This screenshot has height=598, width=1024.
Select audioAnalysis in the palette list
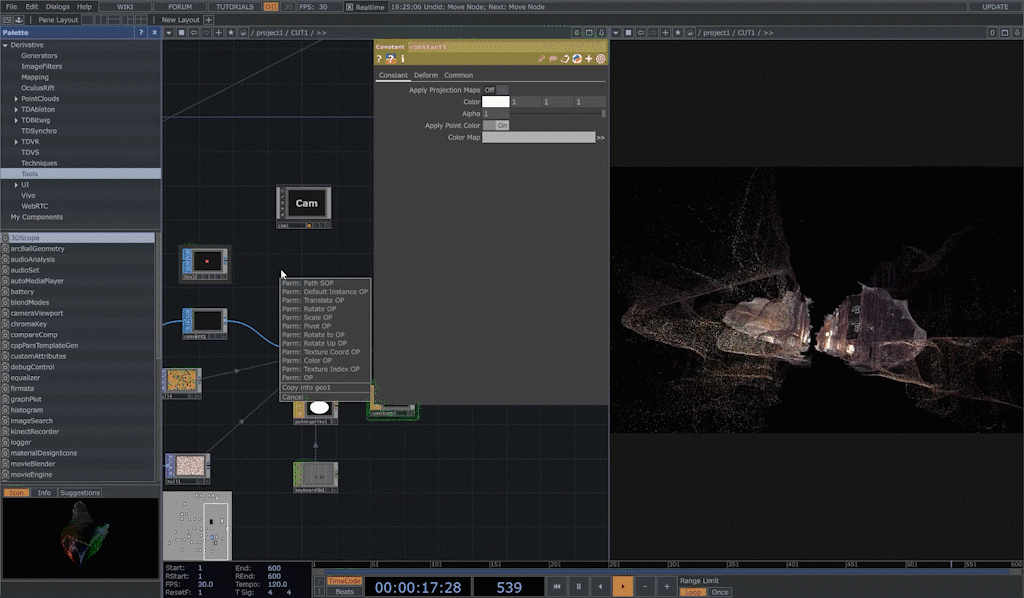[x=34, y=259]
